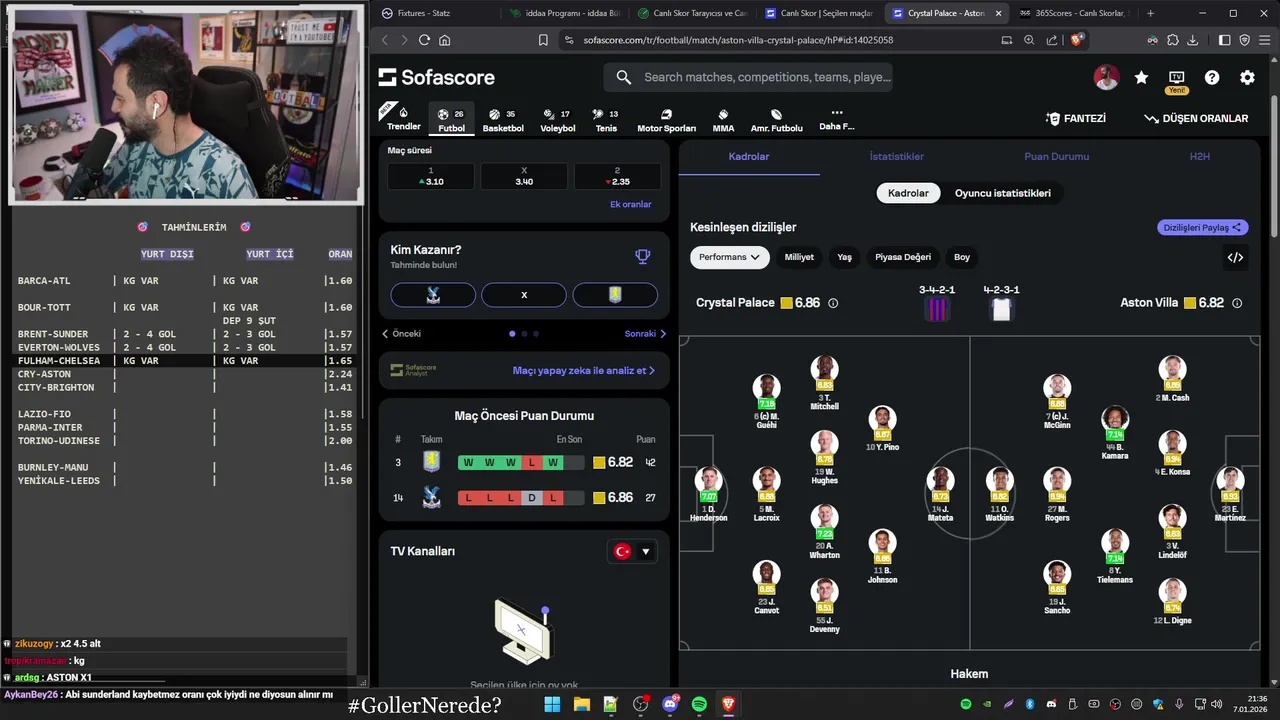
Task: Open the embed code icon
Action: [x=1235, y=257]
